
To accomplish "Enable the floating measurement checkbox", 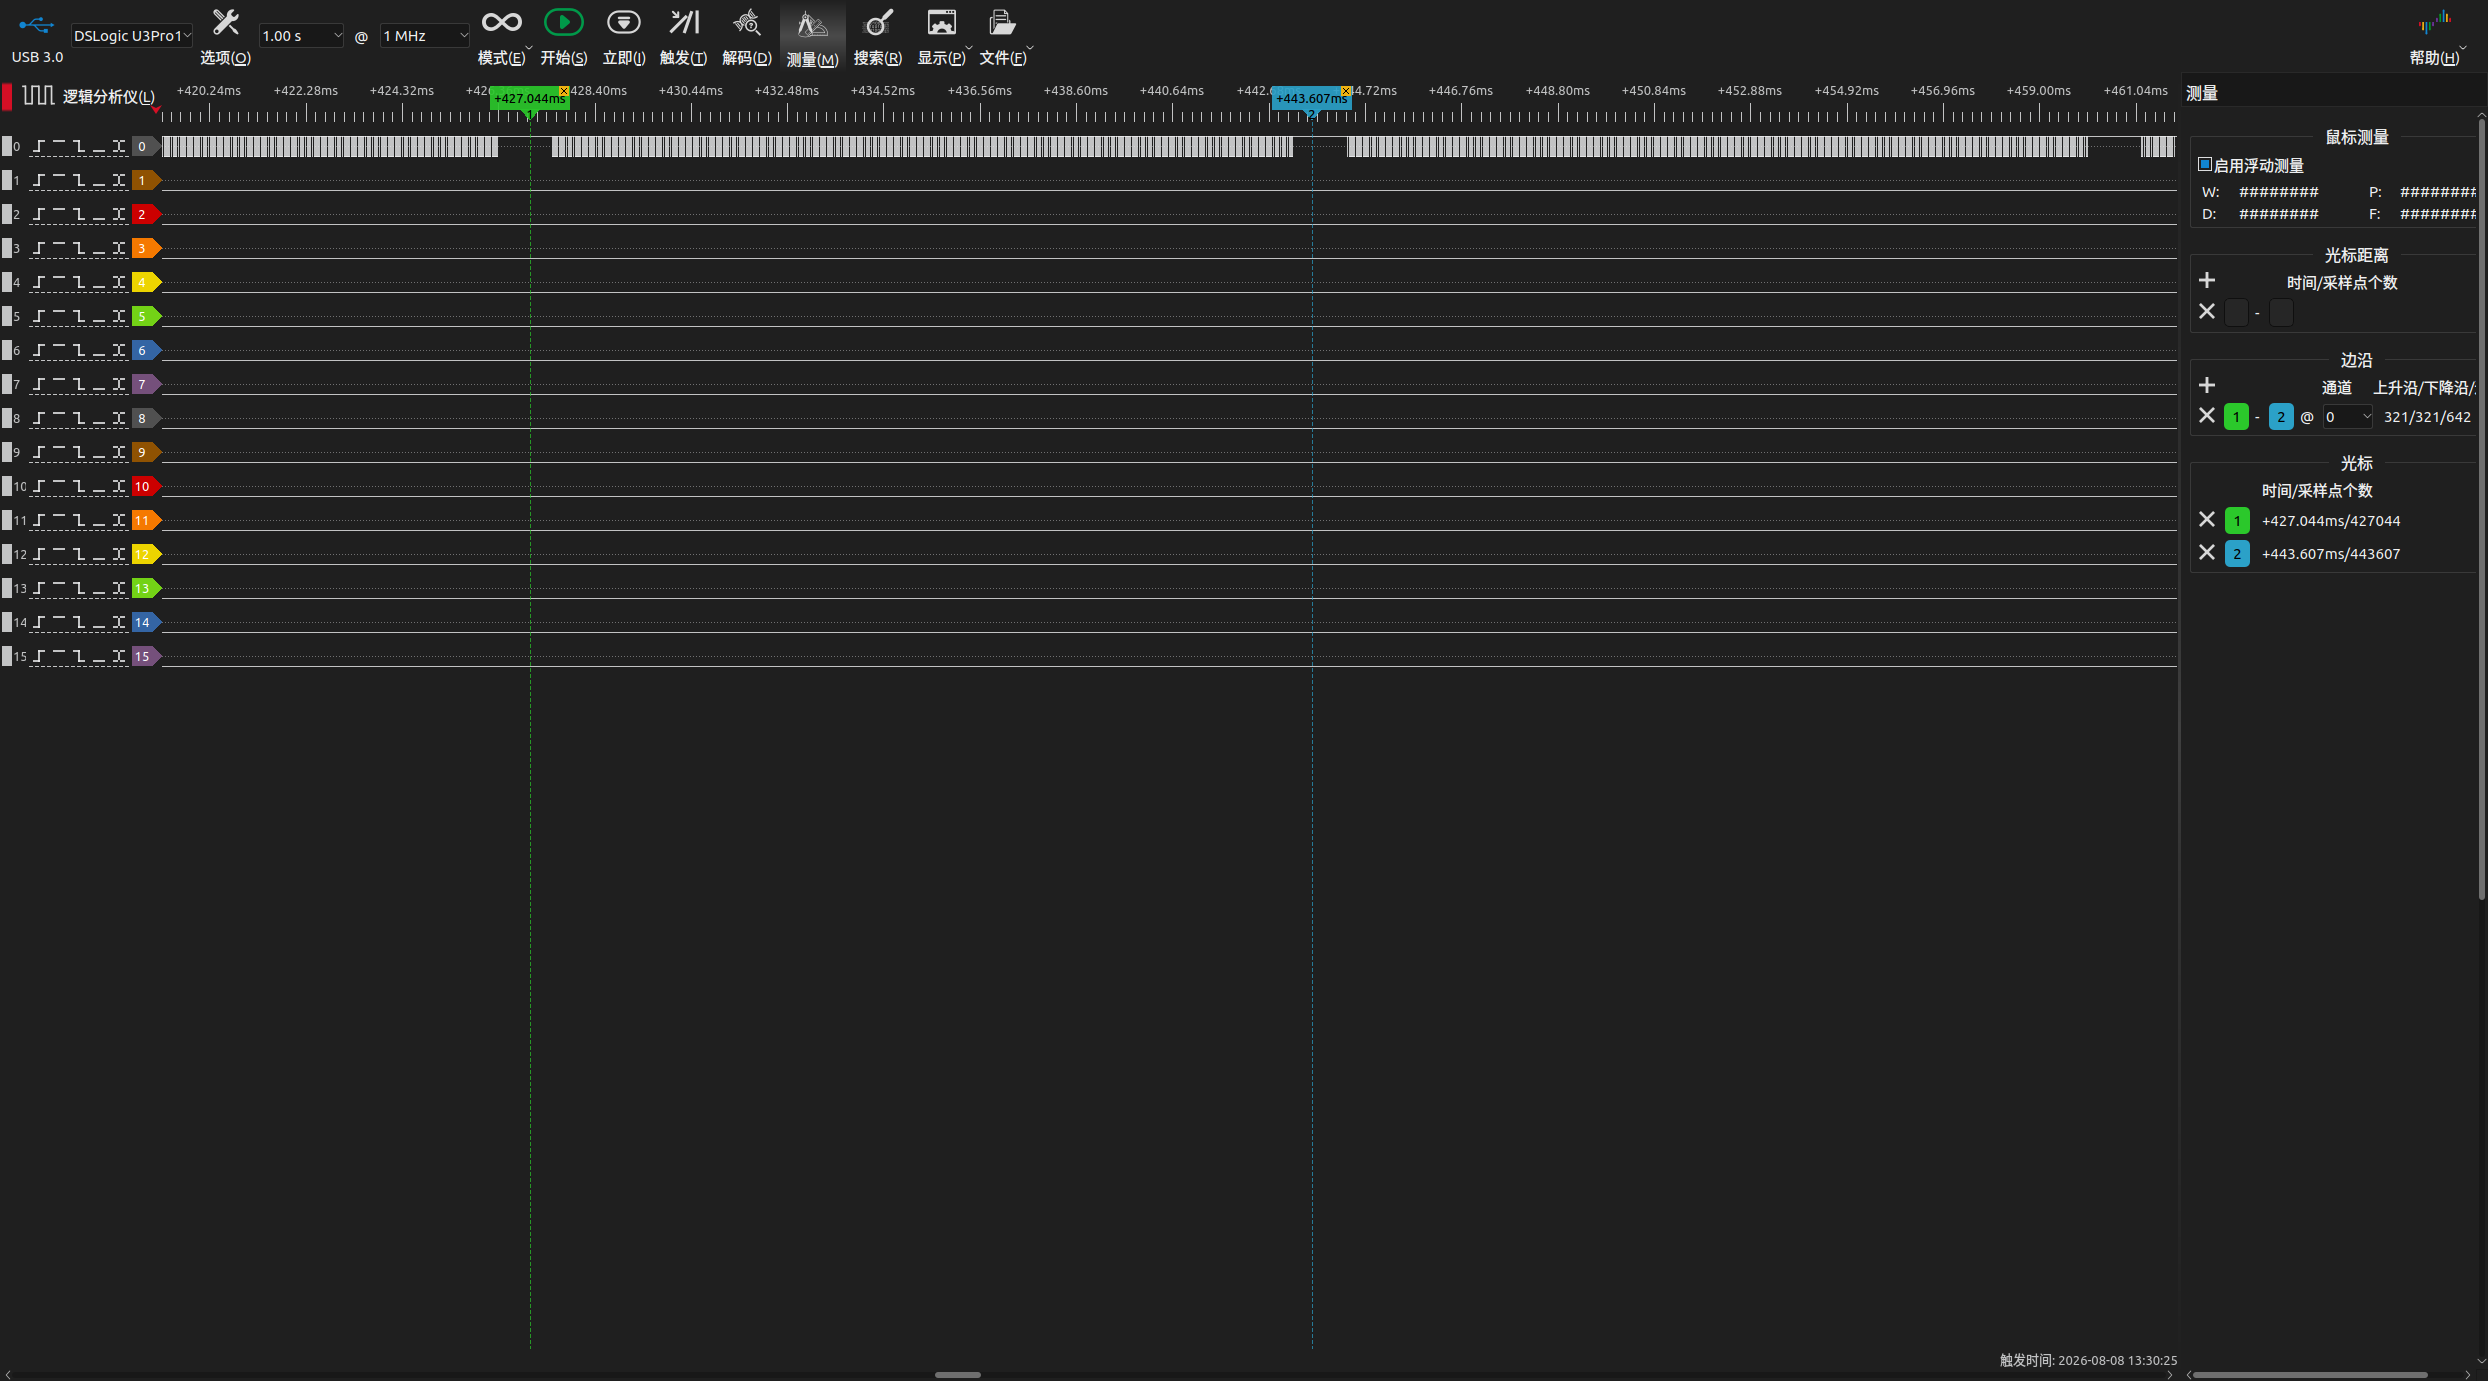I will (2204, 165).
